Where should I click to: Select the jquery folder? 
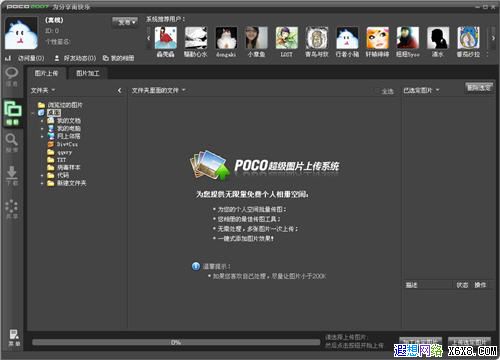[x=64, y=152]
